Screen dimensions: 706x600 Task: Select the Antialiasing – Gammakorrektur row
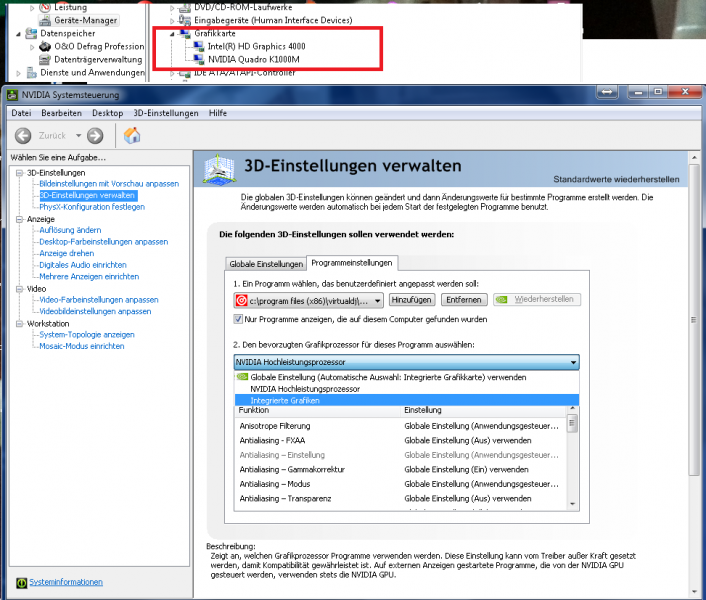pos(401,469)
